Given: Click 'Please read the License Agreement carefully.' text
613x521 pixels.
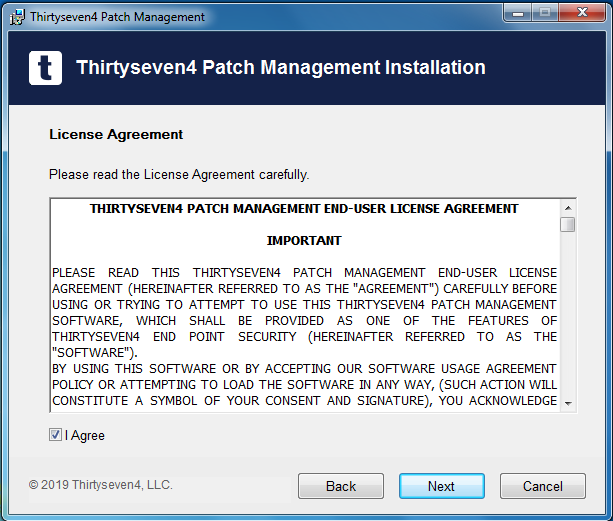Looking at the screenshot, I should click(179, 174).
